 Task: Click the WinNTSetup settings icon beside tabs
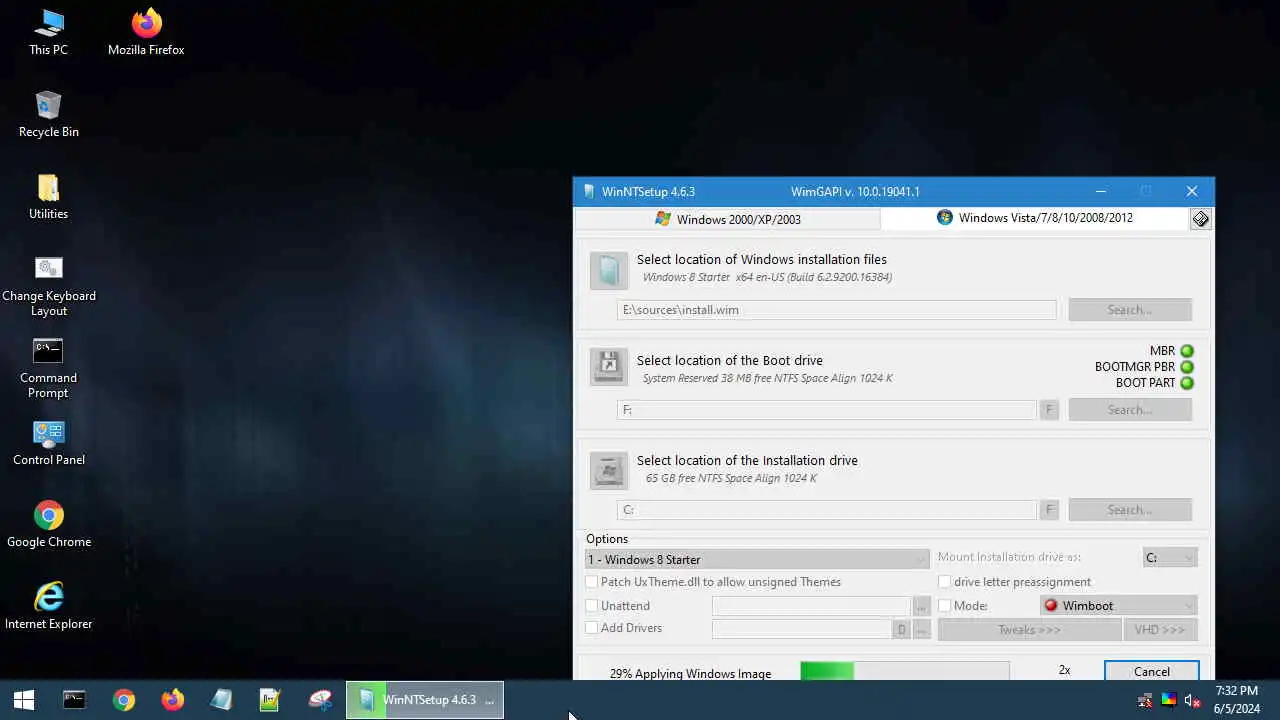(x=1201, y=219)
